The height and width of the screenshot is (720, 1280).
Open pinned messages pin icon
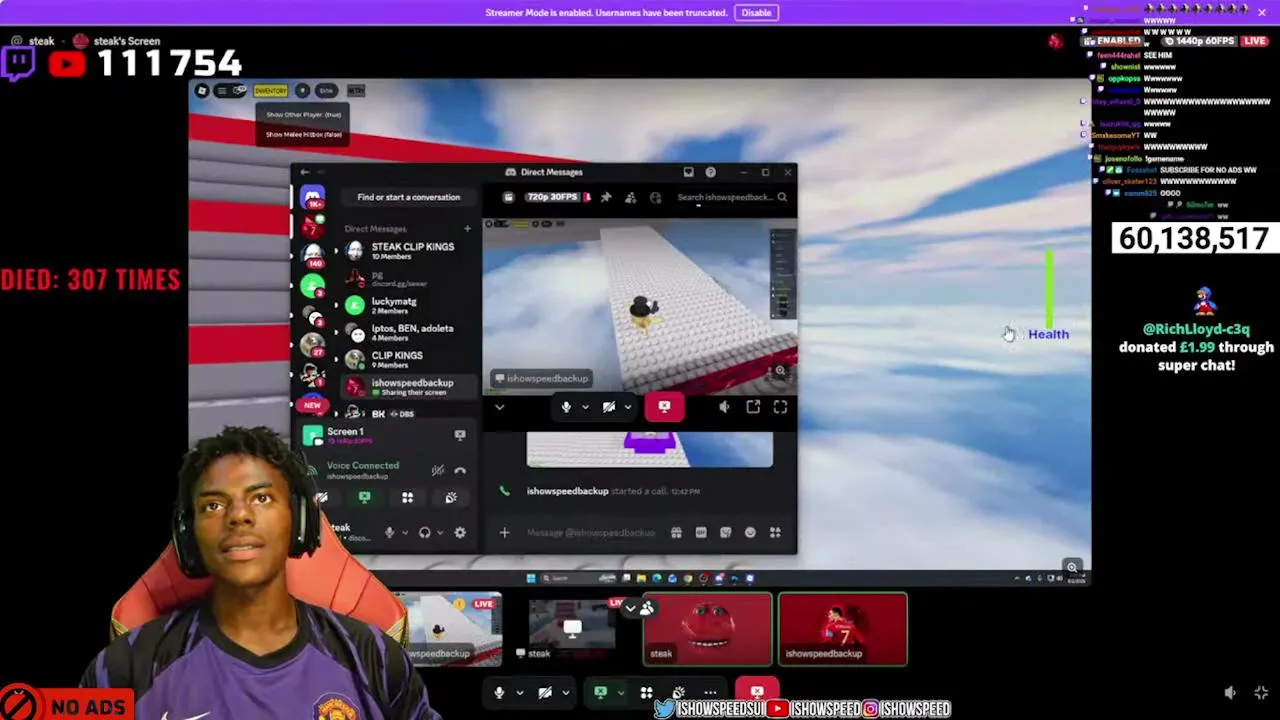click(x=606, y=197)
